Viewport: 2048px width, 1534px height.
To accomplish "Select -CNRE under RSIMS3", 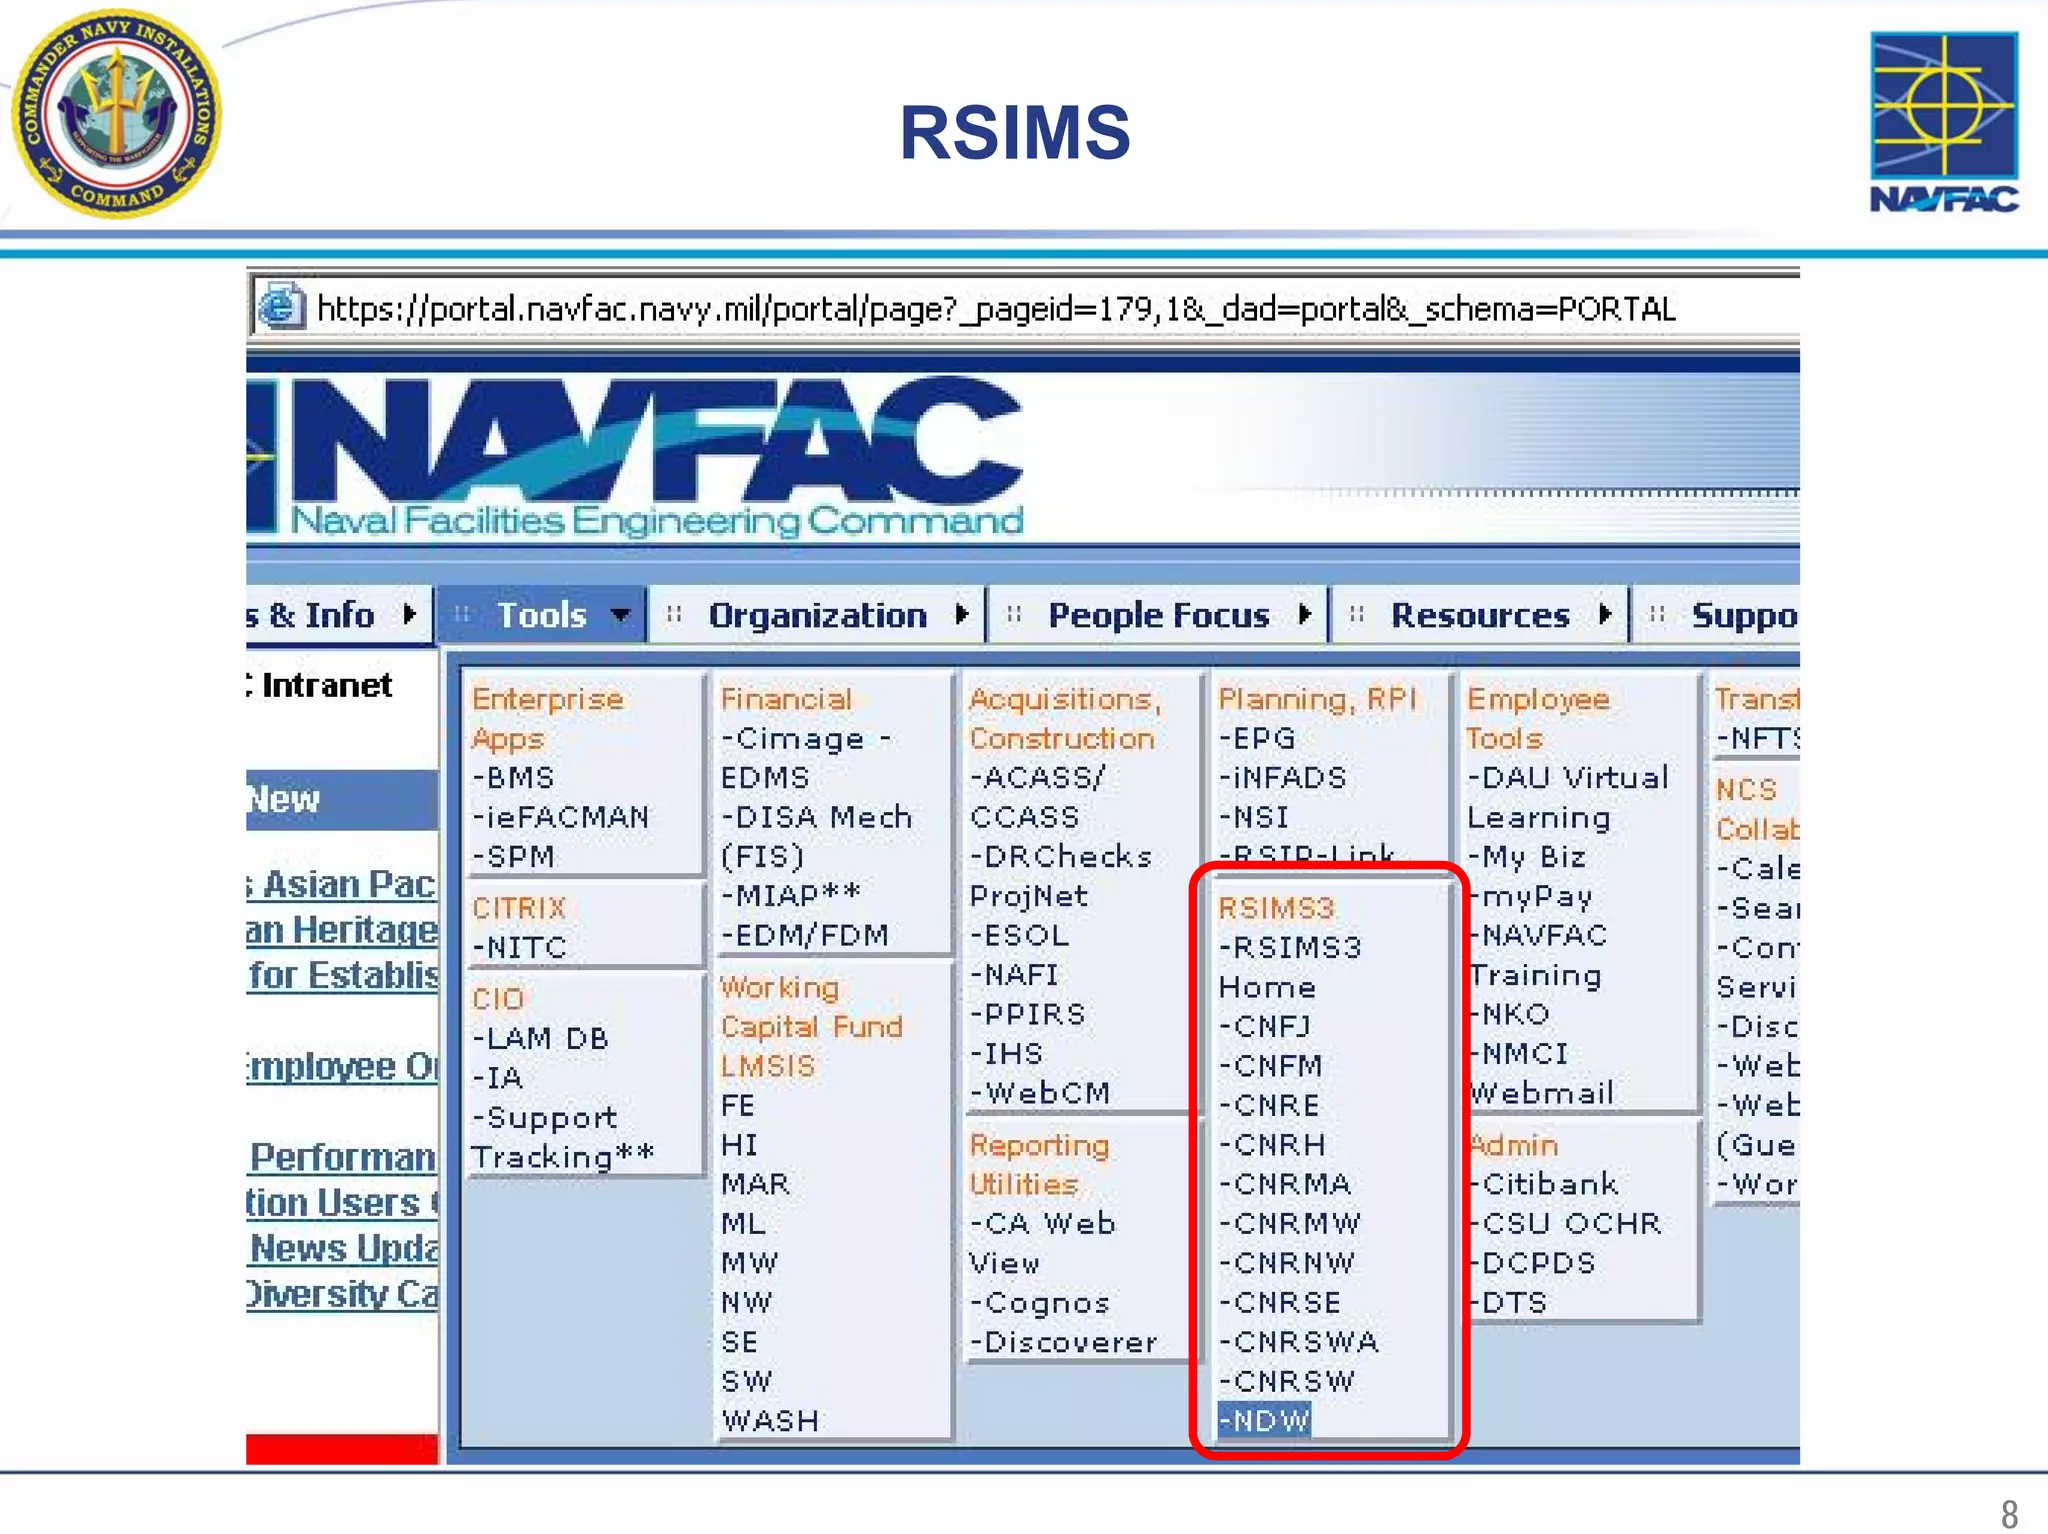I will point(1270,1105).
